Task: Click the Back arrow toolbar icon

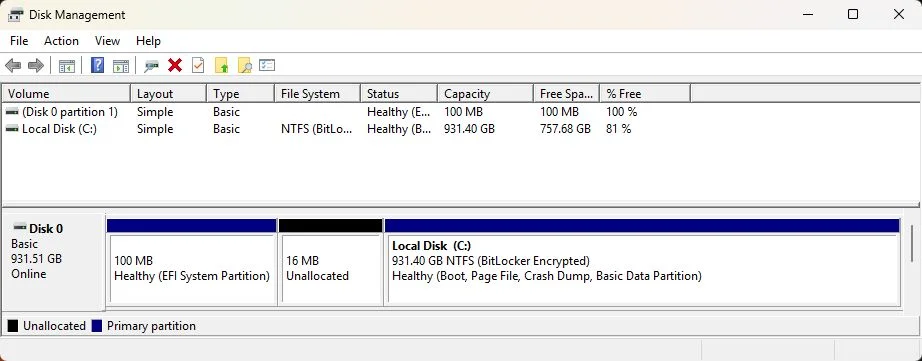Action: point(14,65)
